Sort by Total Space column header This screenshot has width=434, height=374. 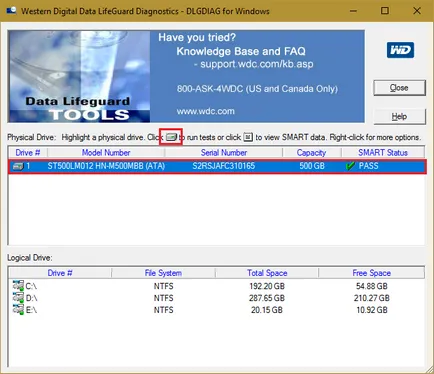267,273
